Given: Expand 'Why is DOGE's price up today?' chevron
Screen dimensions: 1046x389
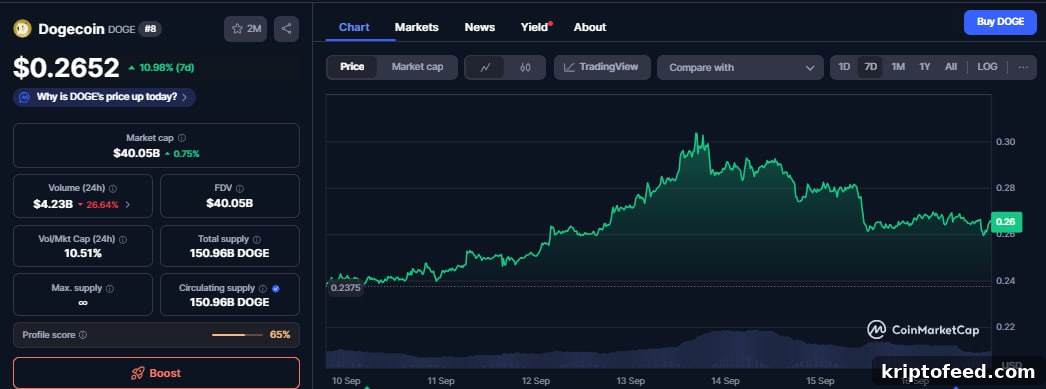Looking at the screenshot, I should pos(184,97).
